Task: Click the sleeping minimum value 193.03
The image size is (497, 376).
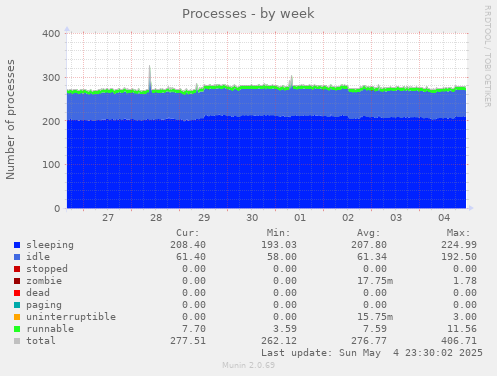Action: pyautogui.click(x=279, y=245)
